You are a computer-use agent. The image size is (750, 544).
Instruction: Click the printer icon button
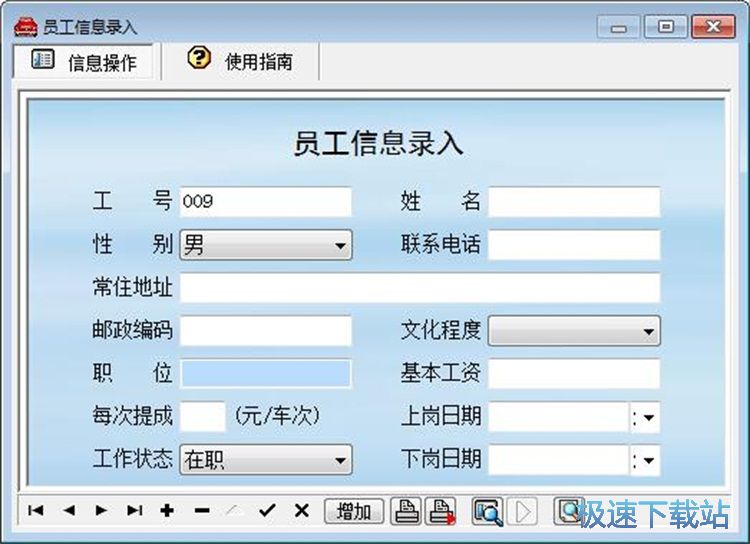tap(406, 511)
